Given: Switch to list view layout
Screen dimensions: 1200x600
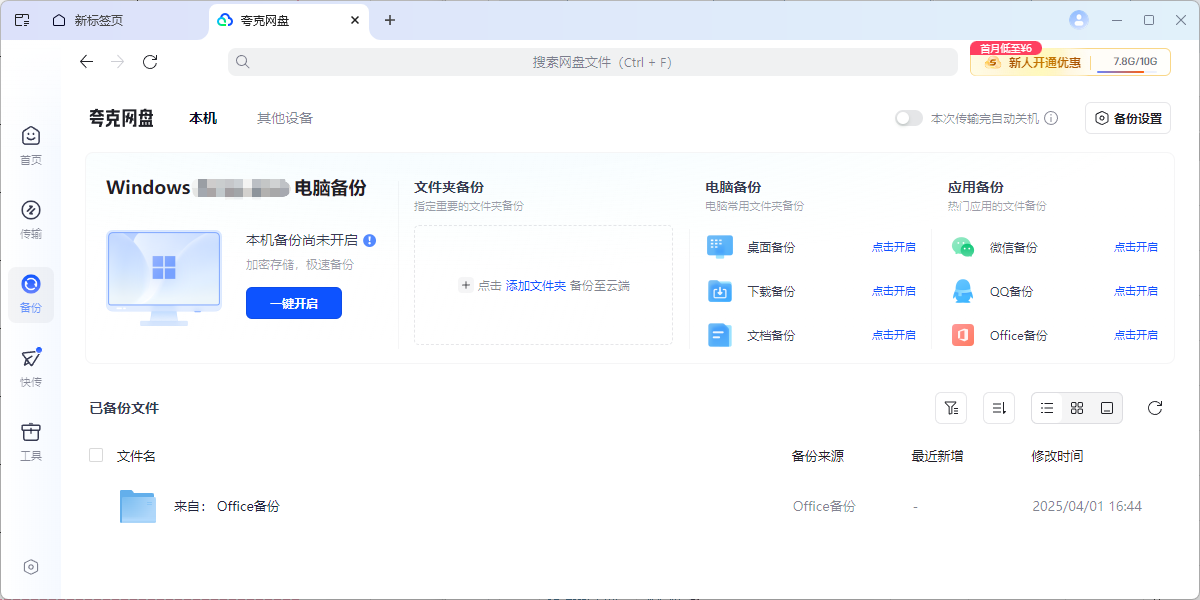Looking at the screenshot, I should pyautogui.click(x=1047, y=408).
